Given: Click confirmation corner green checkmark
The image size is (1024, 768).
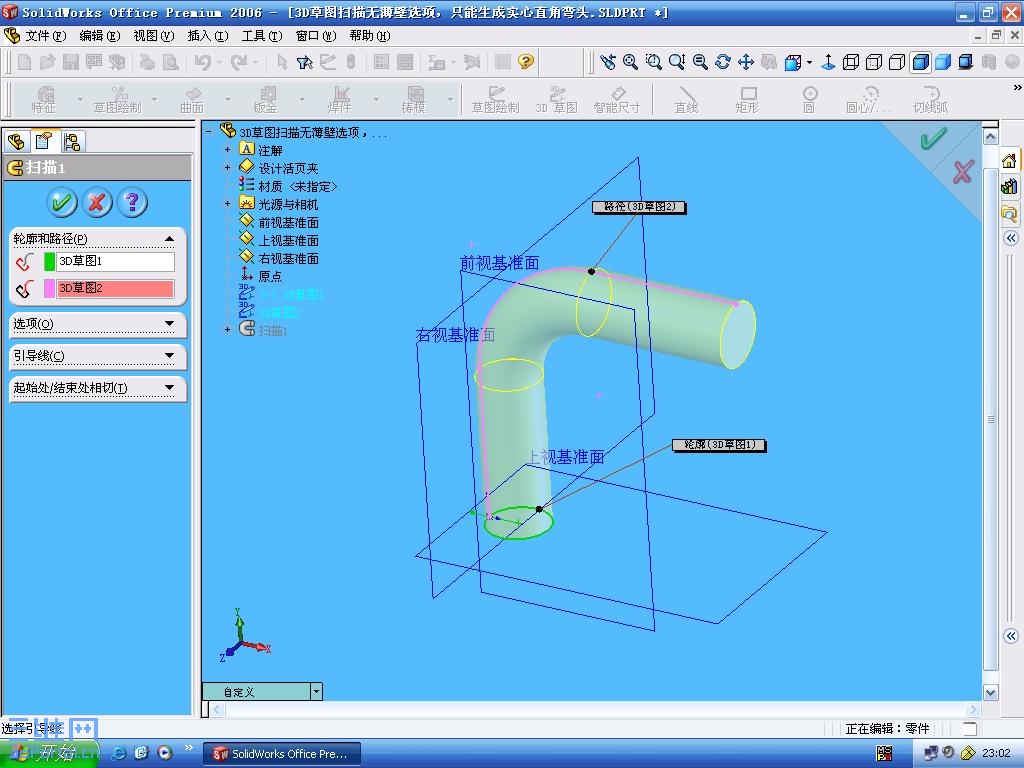Looking at the screenshot, I should 933,138.
